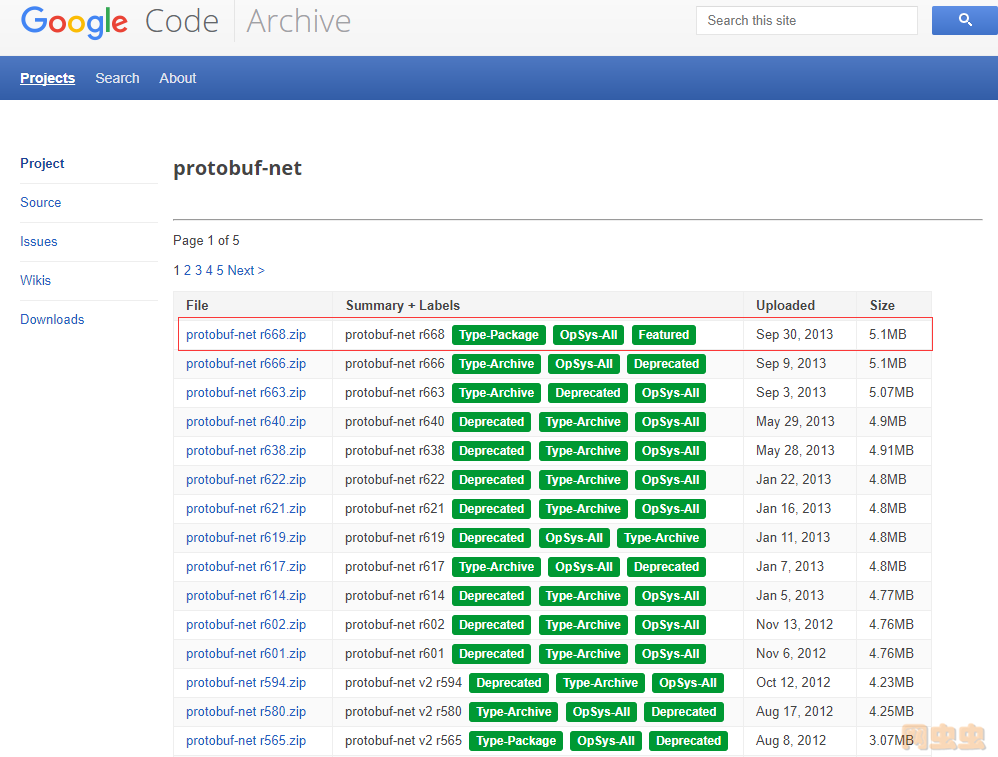This screenshot has height=757, width=998.
Task: Click Type-Archive label on r666 row
Action: pos(496,364)
